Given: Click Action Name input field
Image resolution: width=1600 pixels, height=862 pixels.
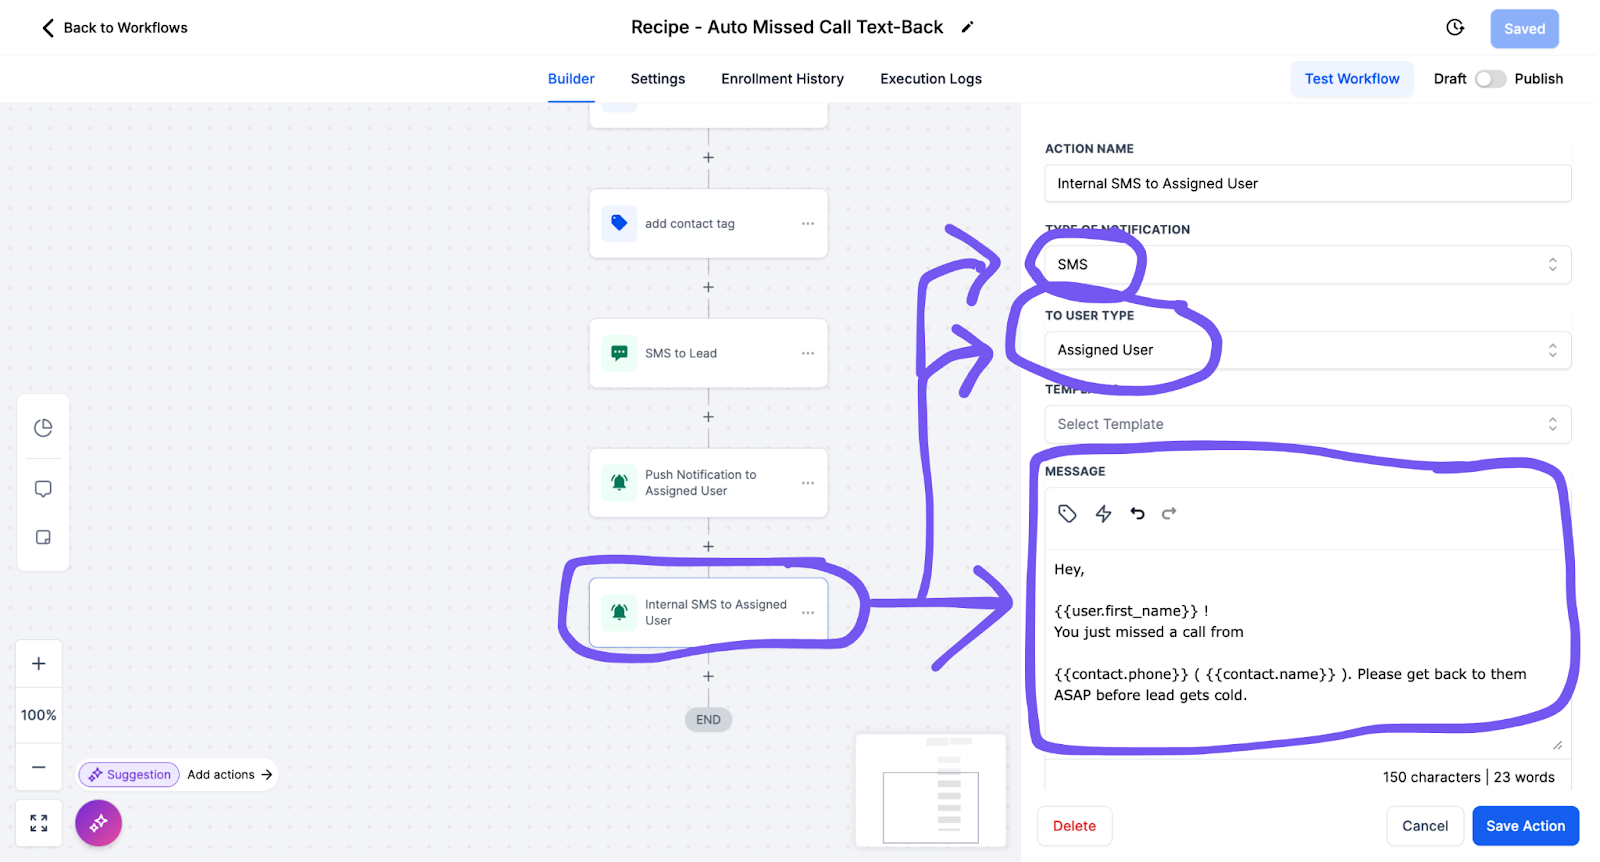Looking at the screenshot, I should click(x=1307, y=184).
